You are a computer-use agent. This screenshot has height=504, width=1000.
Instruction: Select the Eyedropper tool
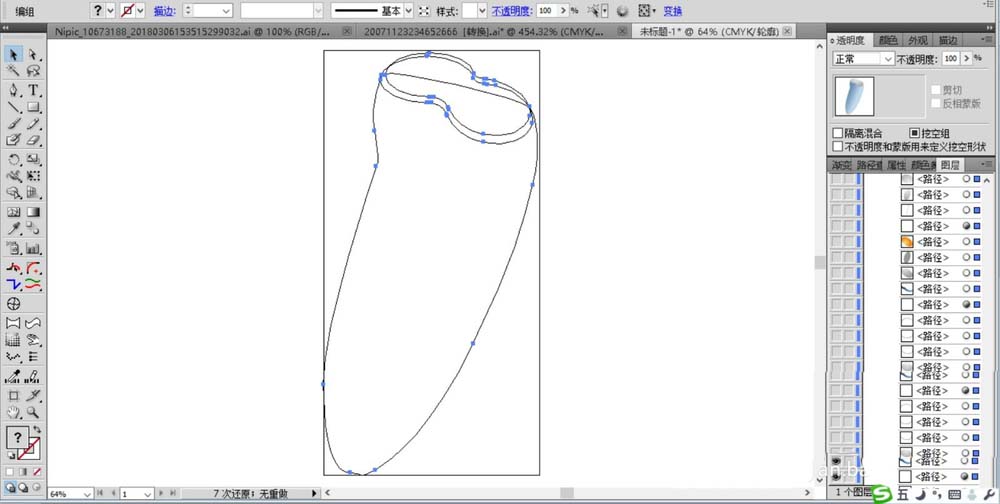click(x=14, y=229)
